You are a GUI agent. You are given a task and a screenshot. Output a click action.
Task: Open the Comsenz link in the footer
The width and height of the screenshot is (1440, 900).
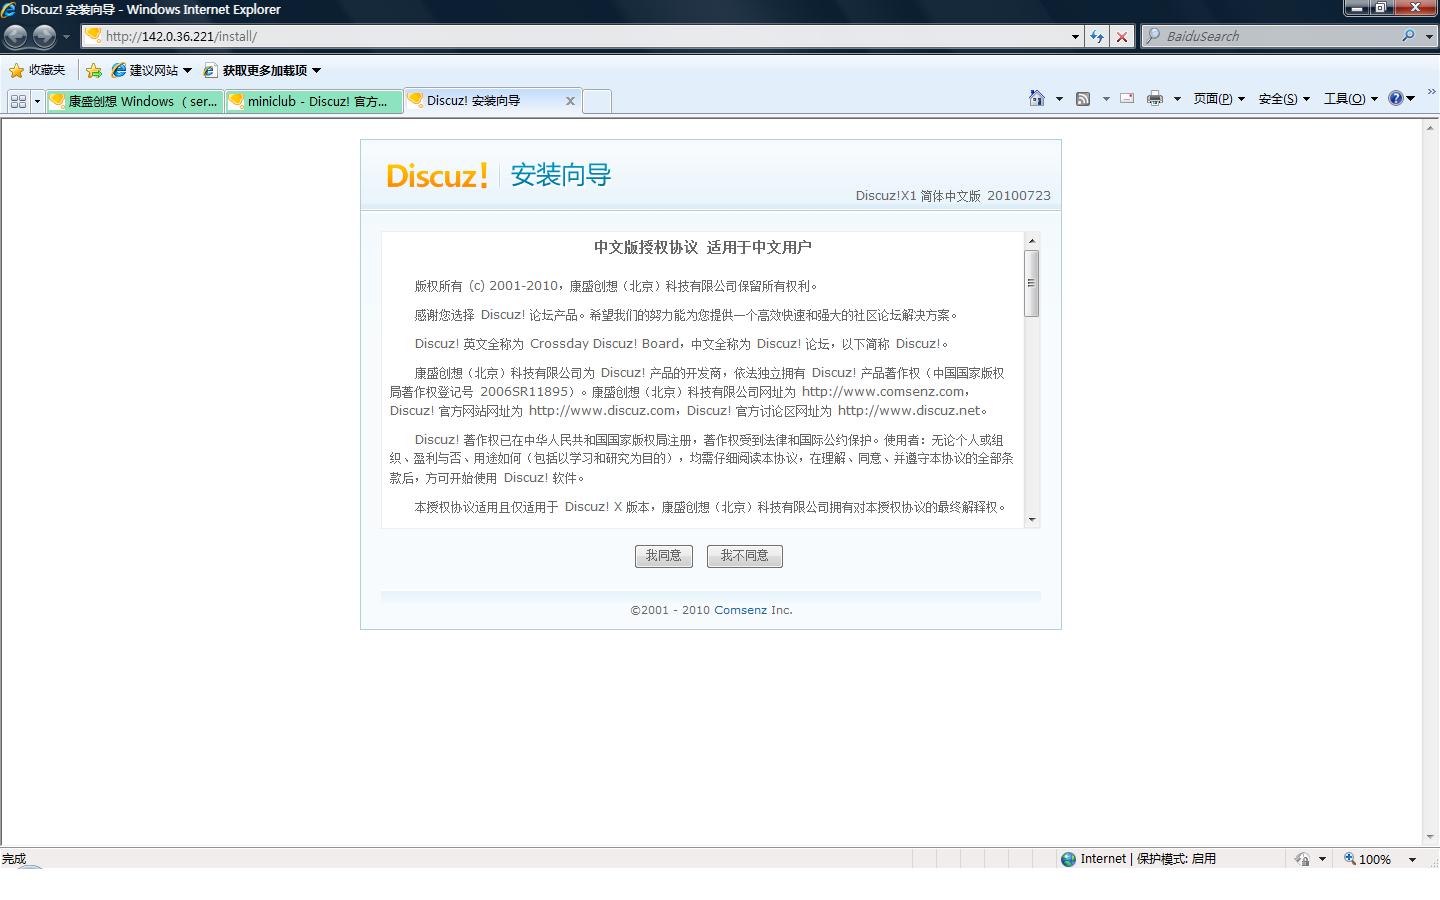tap(740, 610)
